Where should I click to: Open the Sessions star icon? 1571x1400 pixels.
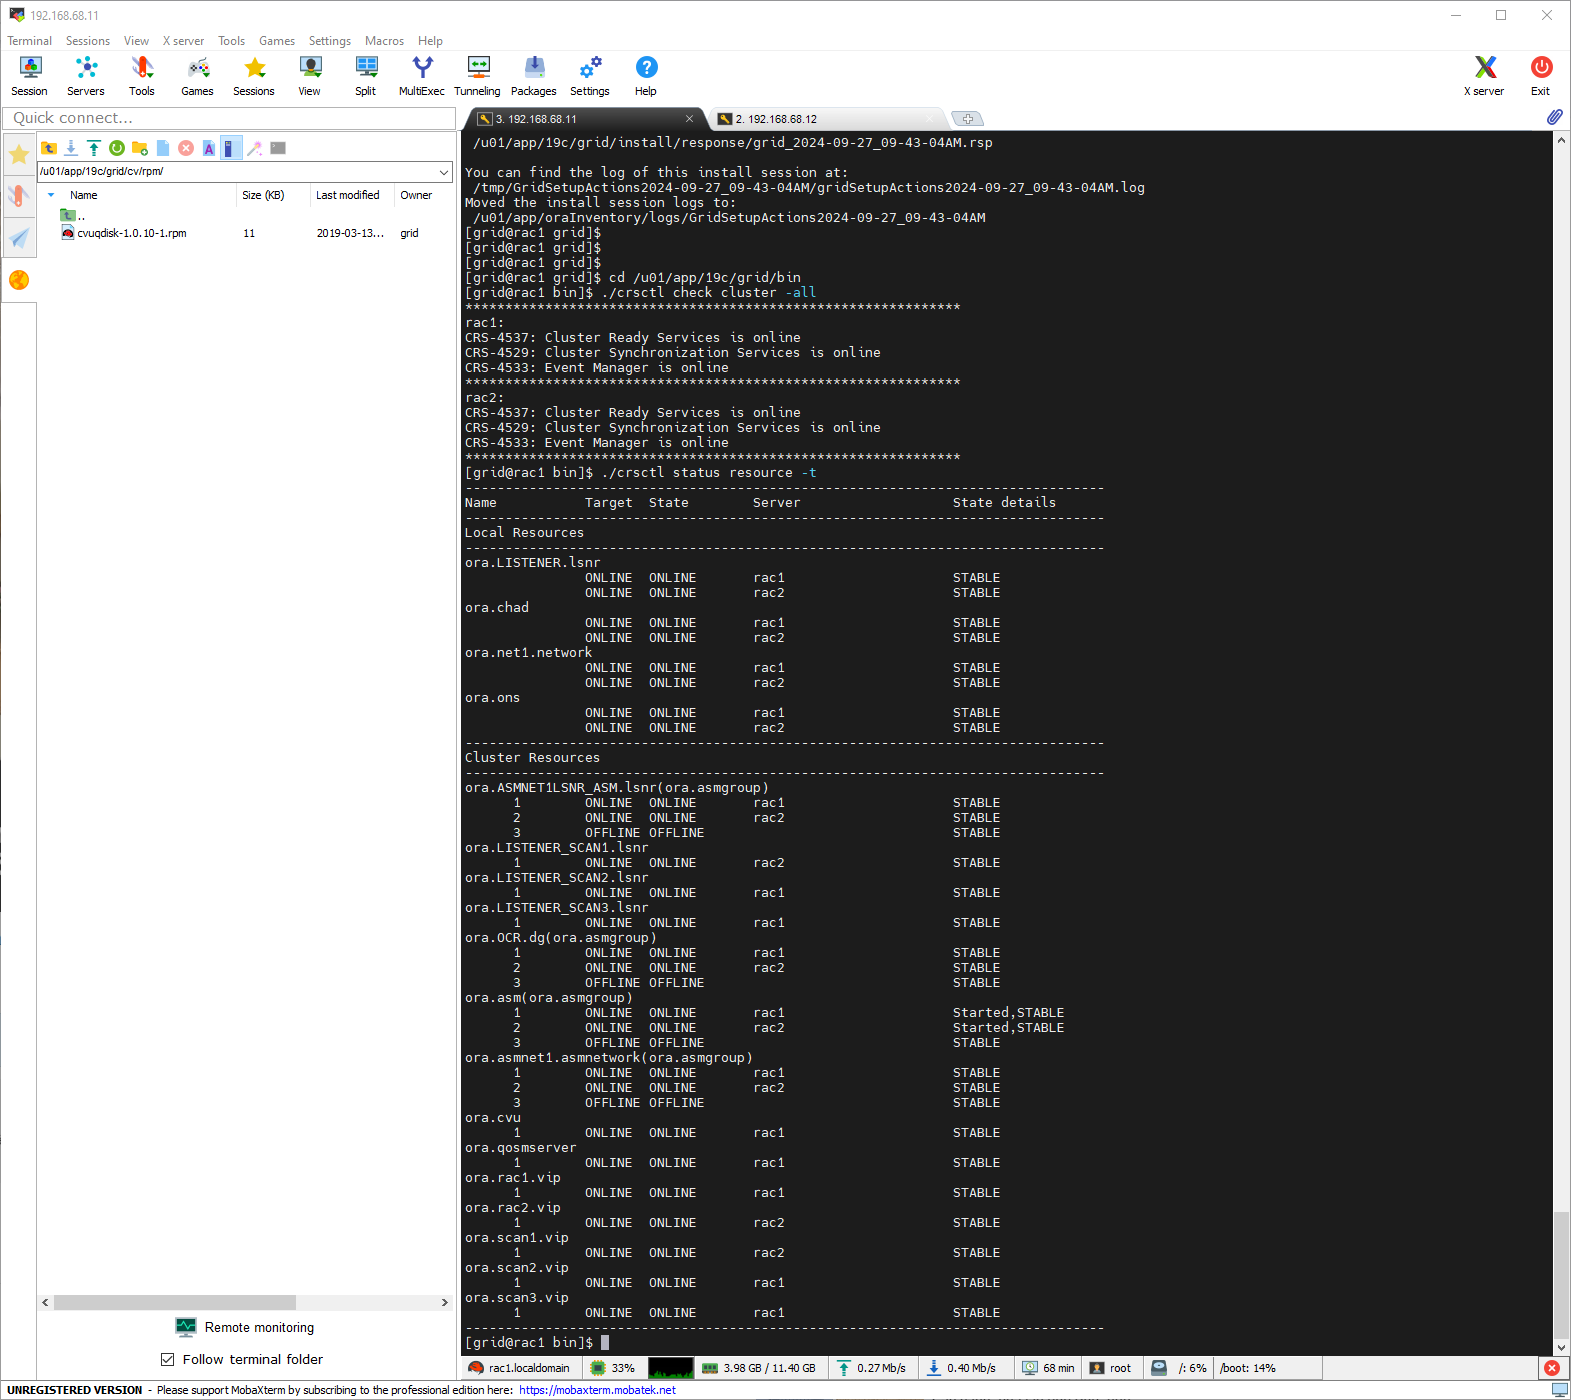pos(254,76)
